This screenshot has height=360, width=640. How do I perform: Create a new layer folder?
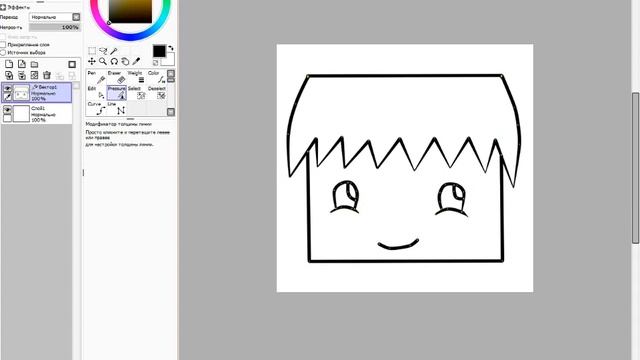pos(34,64)
